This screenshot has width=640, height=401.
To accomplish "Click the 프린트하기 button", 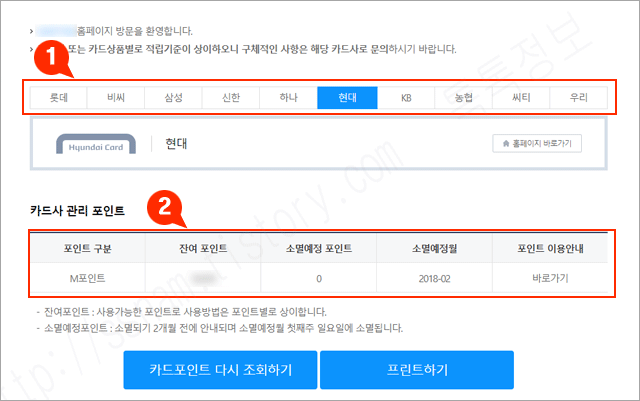I will coord(417,370).
